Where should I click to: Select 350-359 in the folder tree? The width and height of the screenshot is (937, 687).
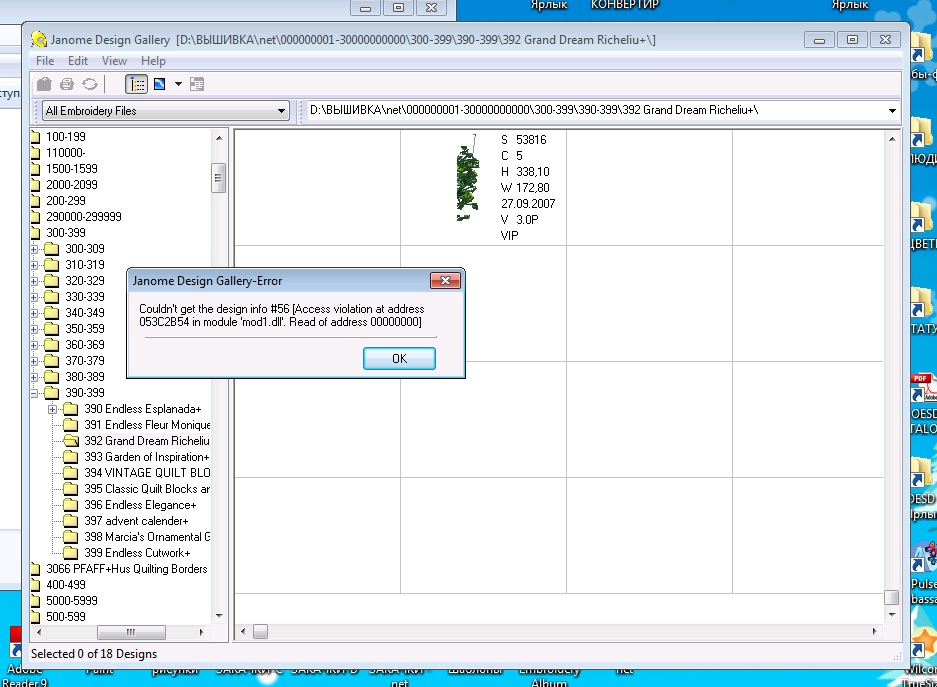(85, 329)
